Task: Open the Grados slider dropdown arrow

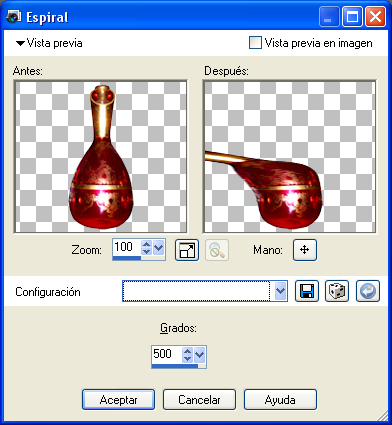Action: pyautogui.click(x=199, y=354)
